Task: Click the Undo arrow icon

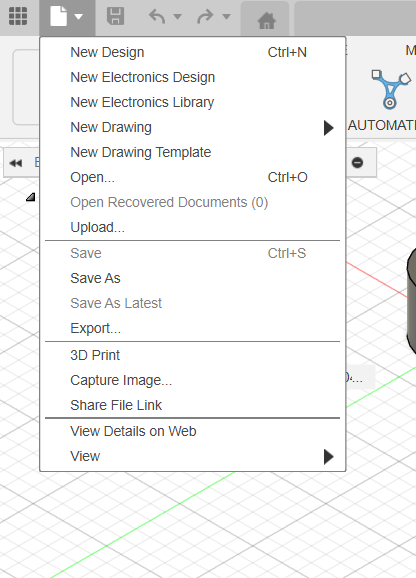Action: pos(157,16)
